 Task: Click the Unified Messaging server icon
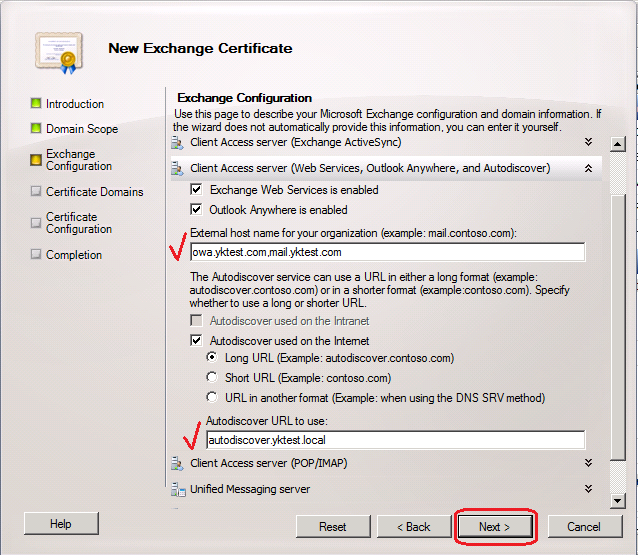pos(177,489)
